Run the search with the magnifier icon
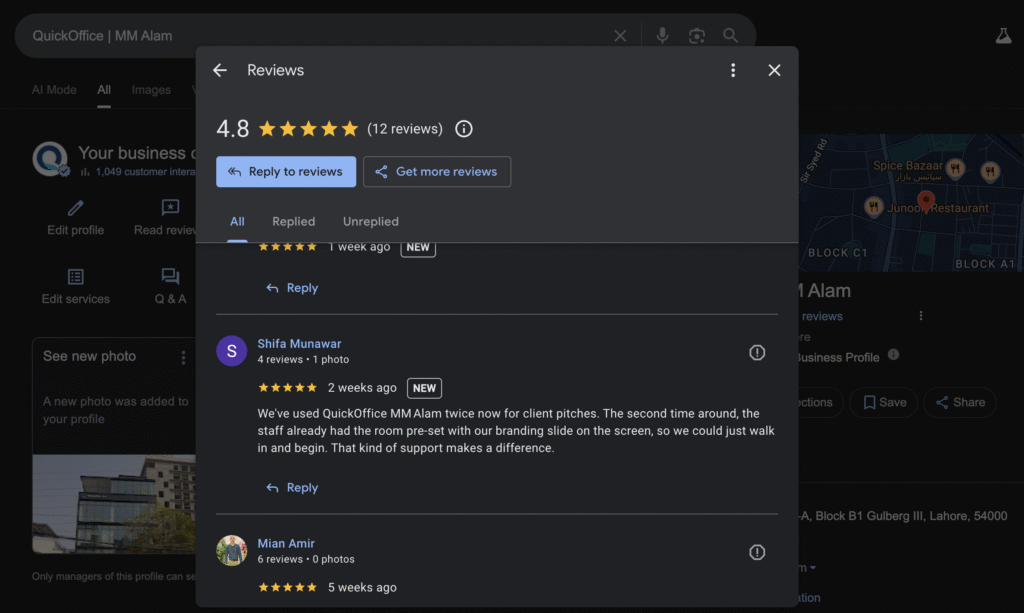The width and height of the screenshot is (1024, 613). click(x=730, y=35)
